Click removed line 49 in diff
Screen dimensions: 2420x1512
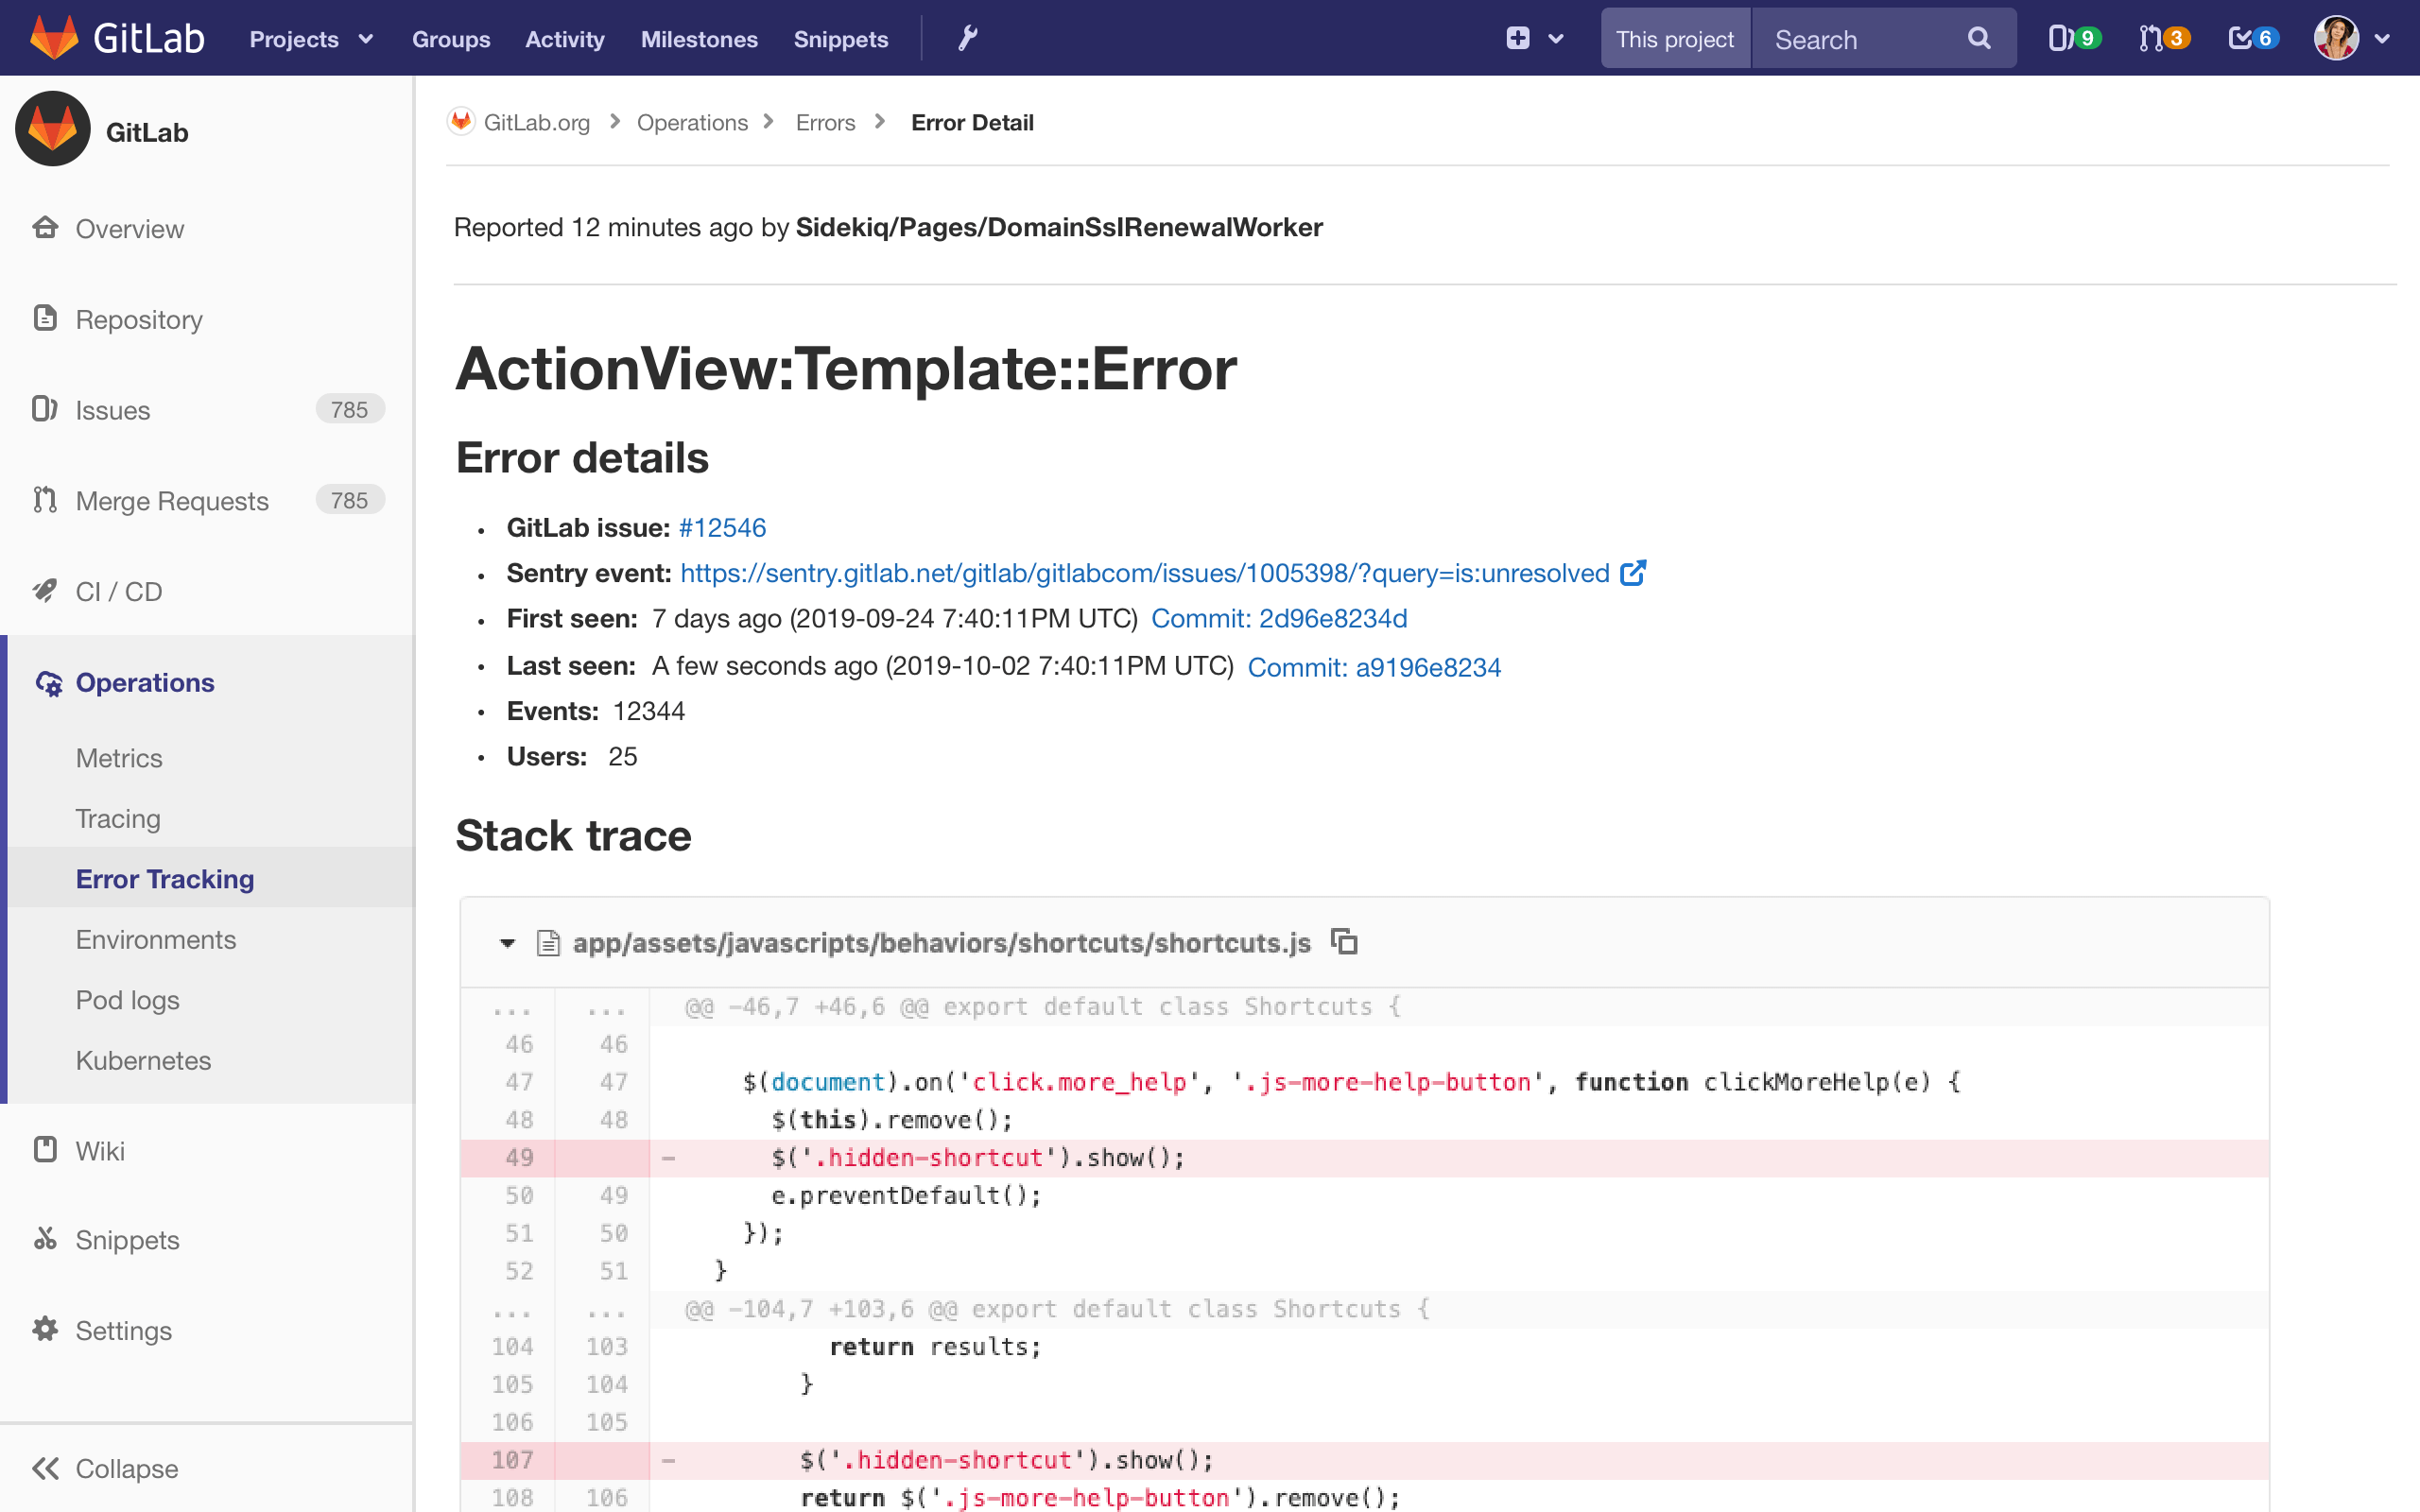1364,1158
